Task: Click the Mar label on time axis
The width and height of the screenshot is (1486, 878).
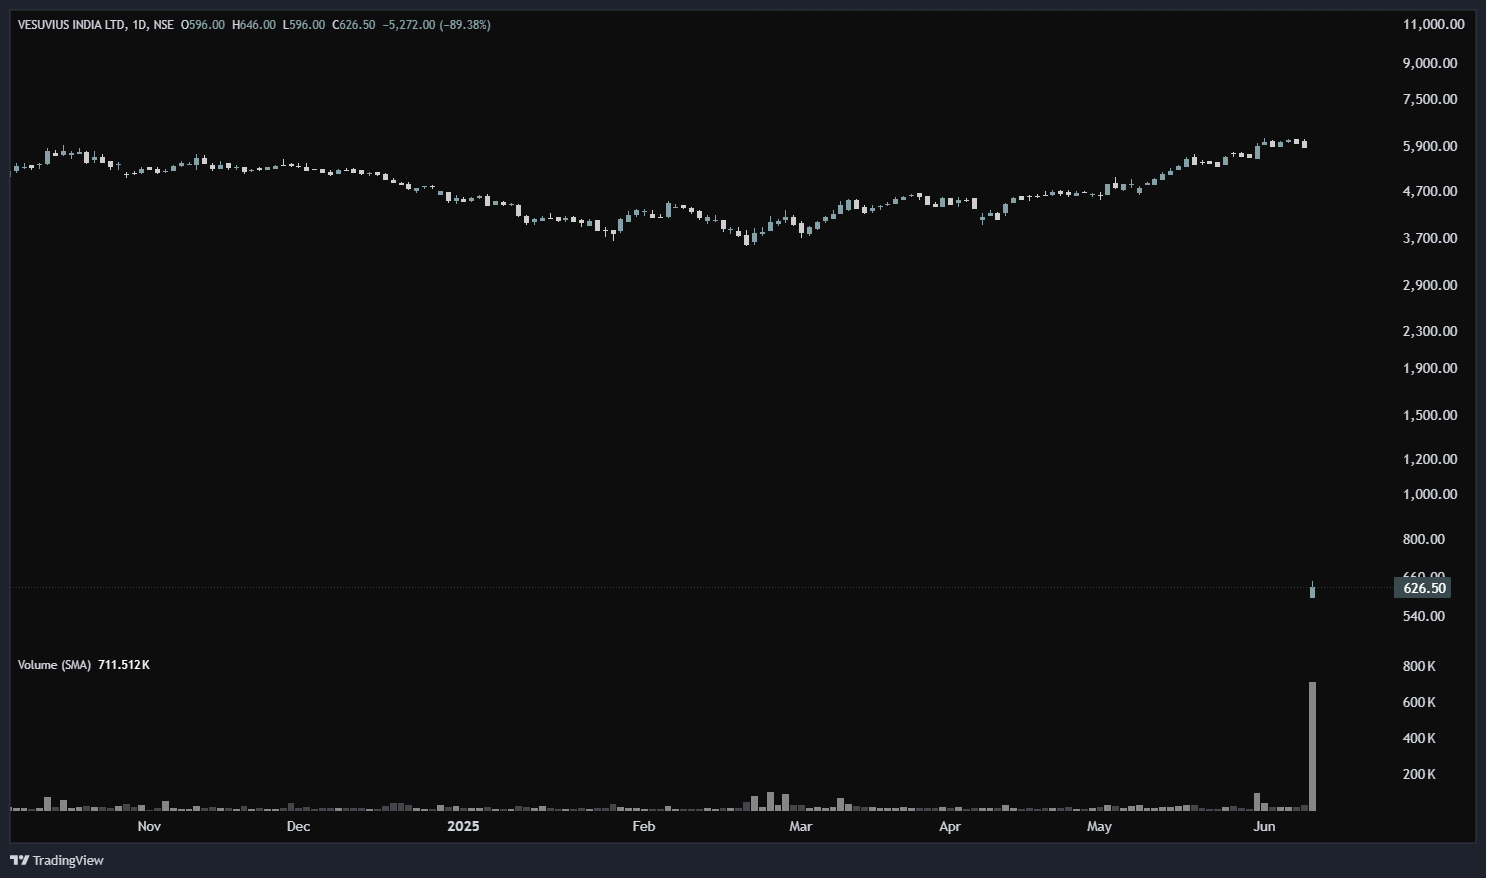Action: click(800, 826)
